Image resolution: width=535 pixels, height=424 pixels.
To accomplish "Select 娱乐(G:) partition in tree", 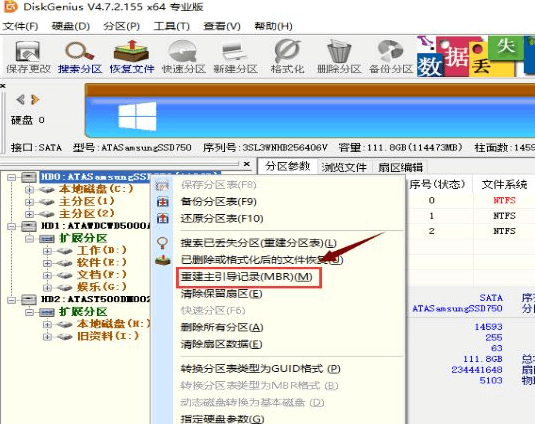I will coord(102,287).
